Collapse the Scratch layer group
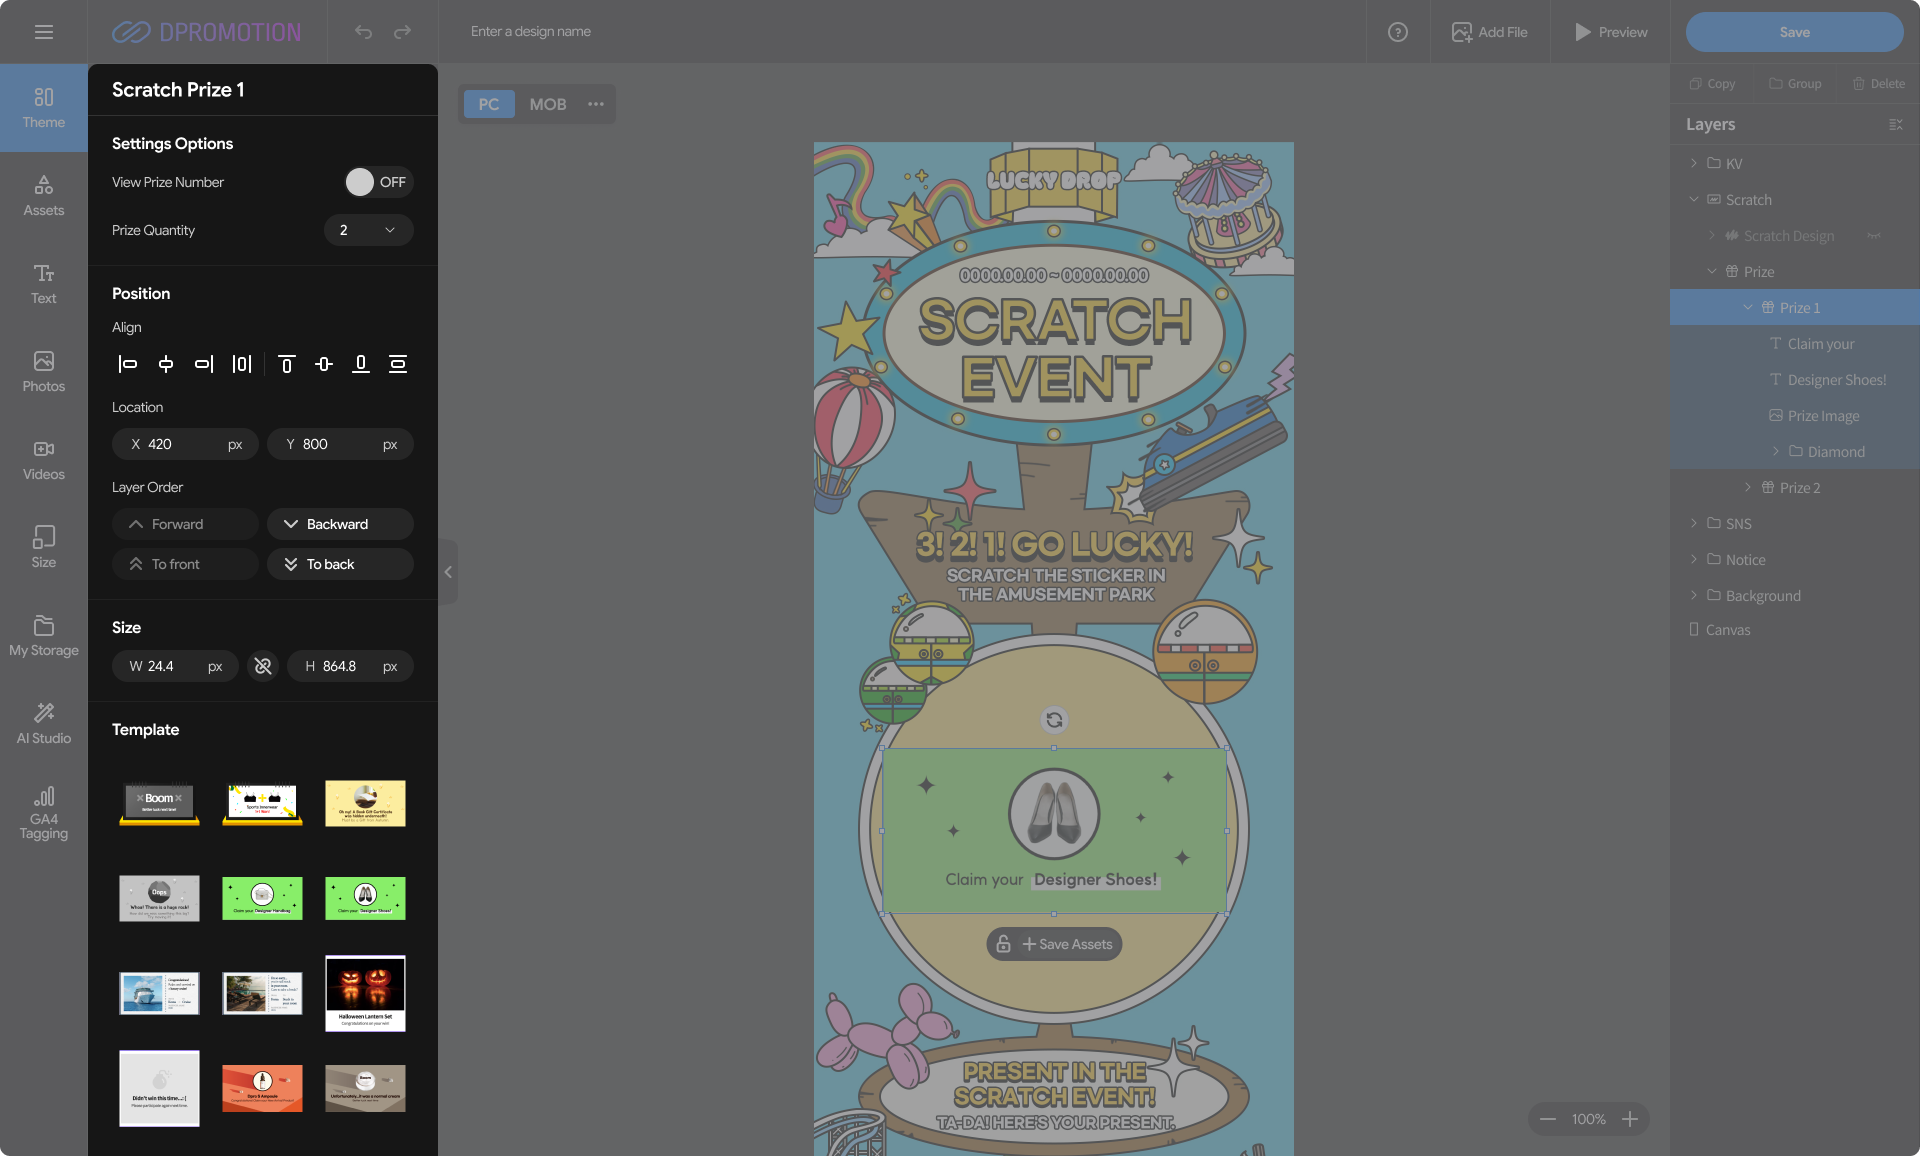The width and height of the screenshot is (1920, 1156). point(1694,200)
